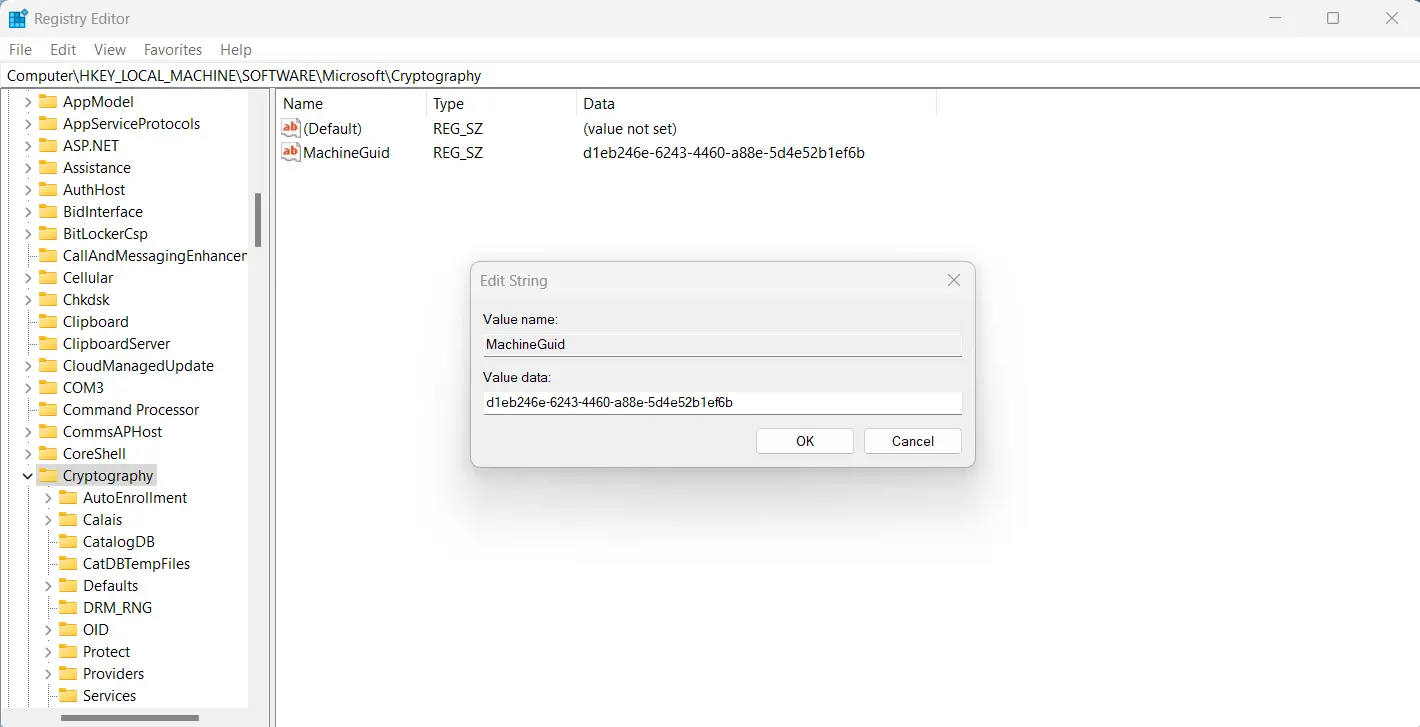1420x727 pixels.
Task: Select the OID tree label
Action: point(96,629)
